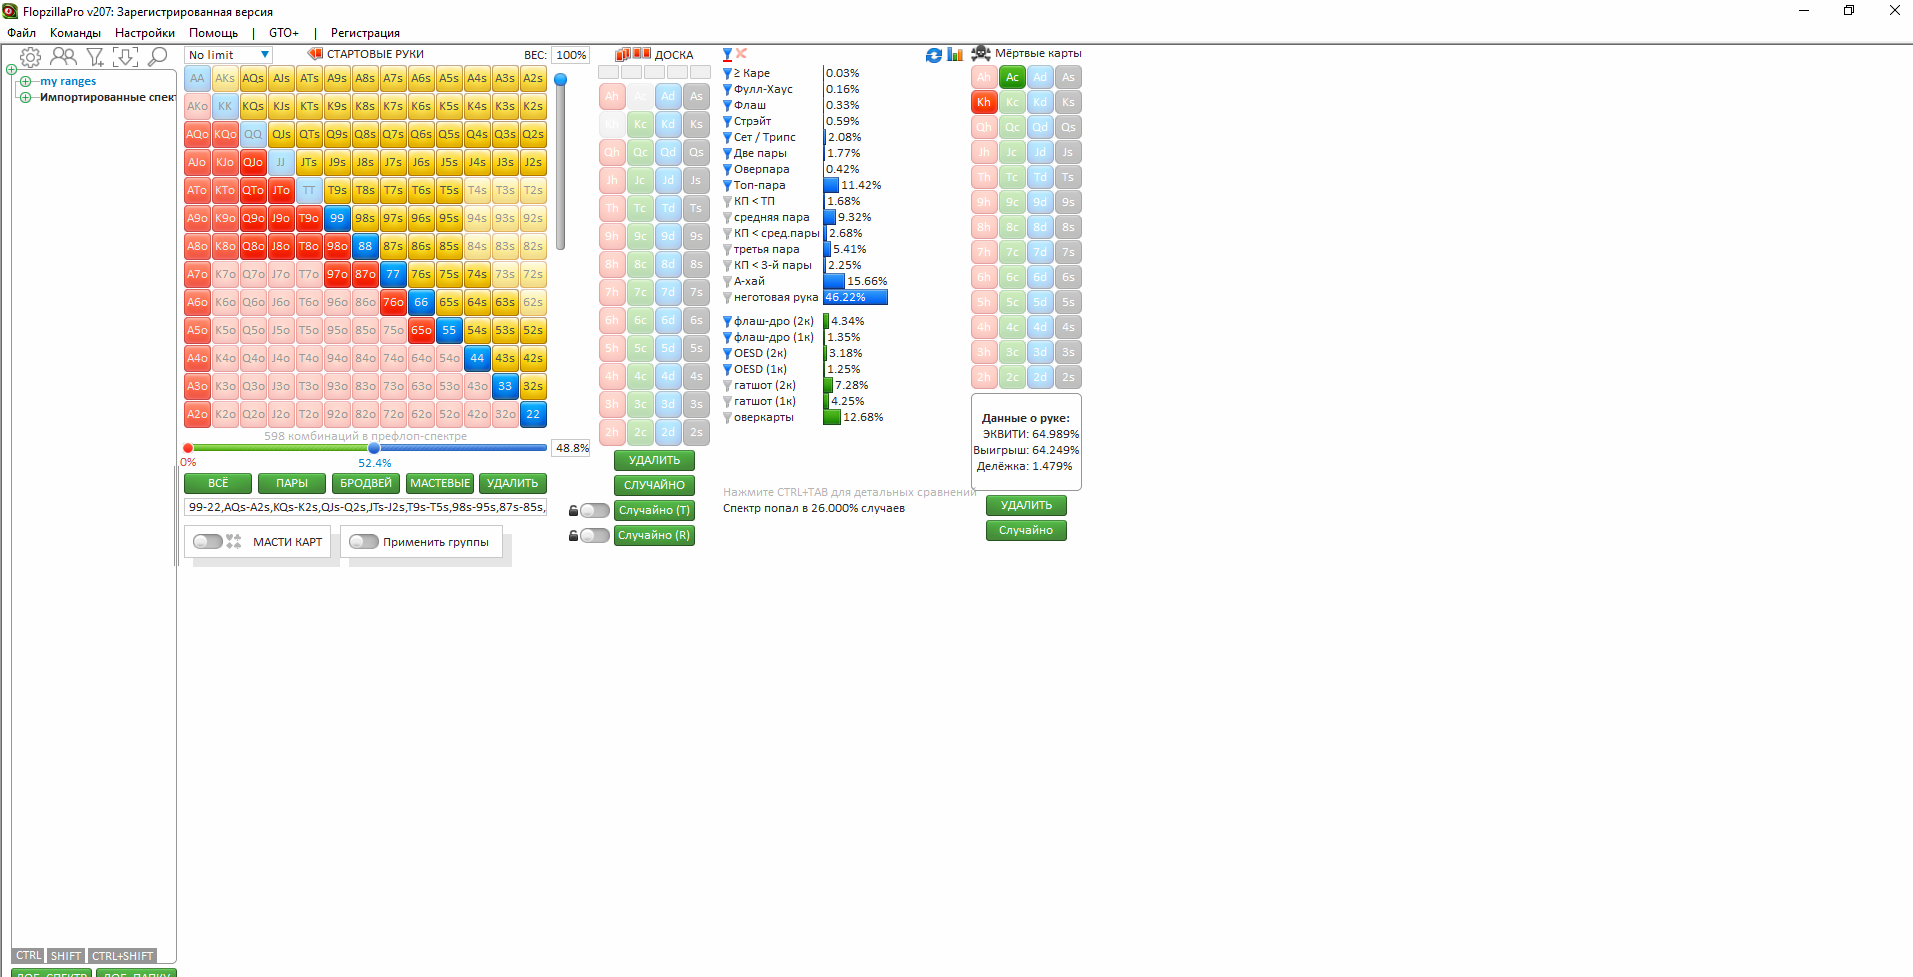Viewport: 1913px width, 977px height.
Task: Click the skull dead cards icon
Action: [x=981, y=53]
